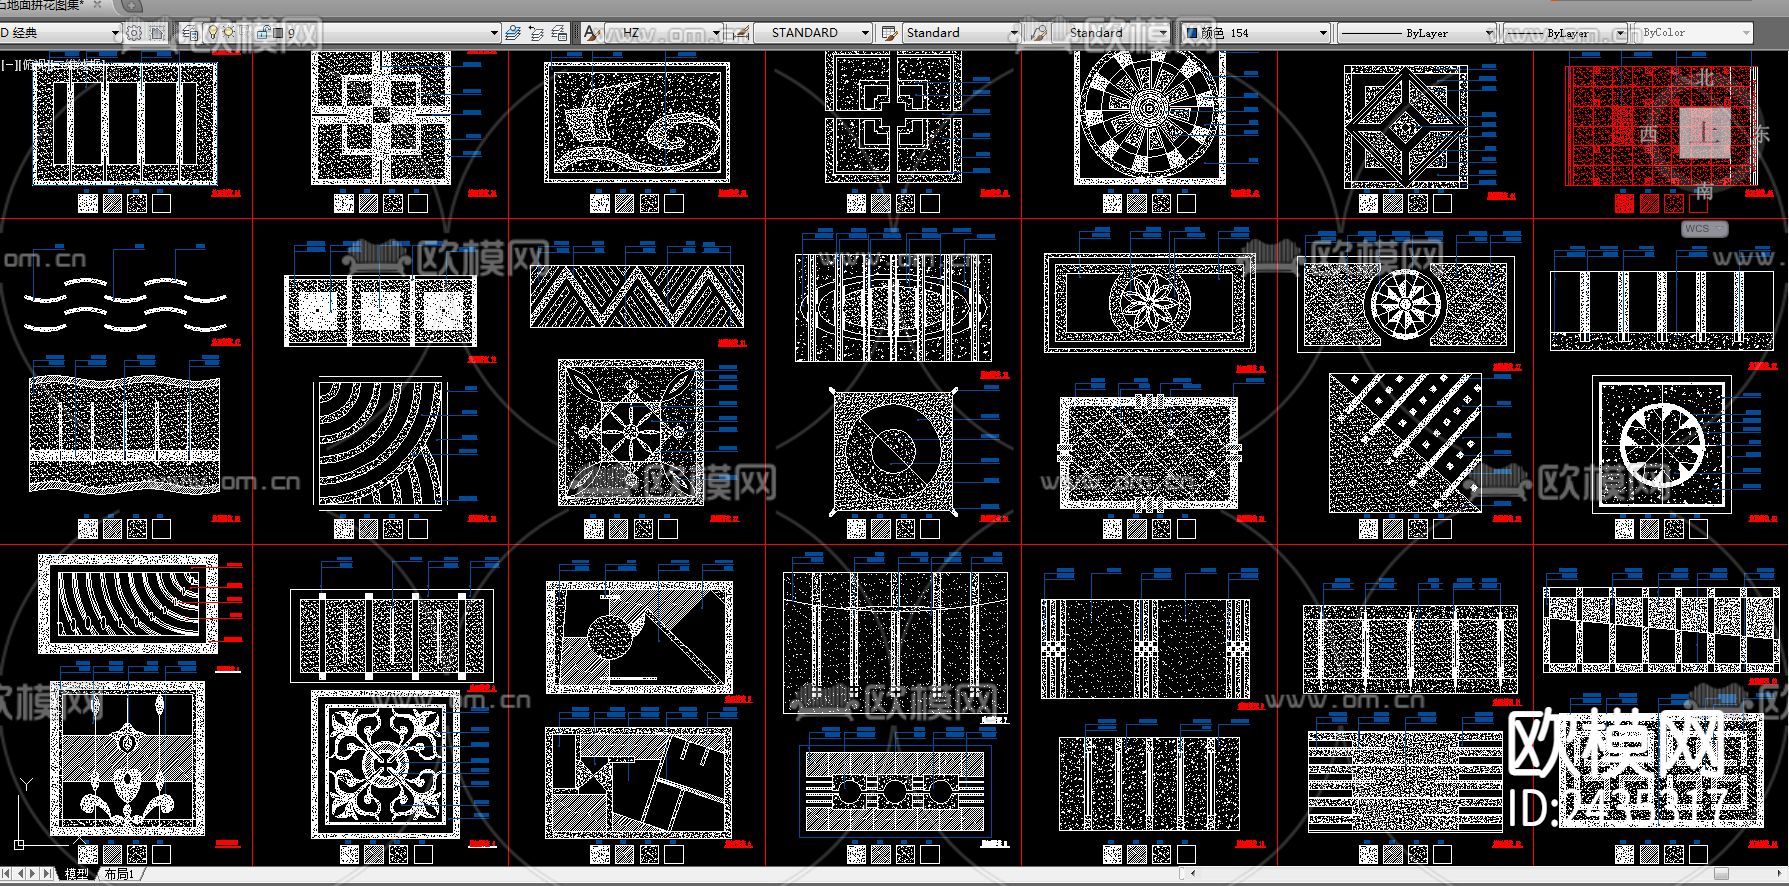Open the Layer Properties Manager
Screen dimensions: 1789x886
[191, 33]
